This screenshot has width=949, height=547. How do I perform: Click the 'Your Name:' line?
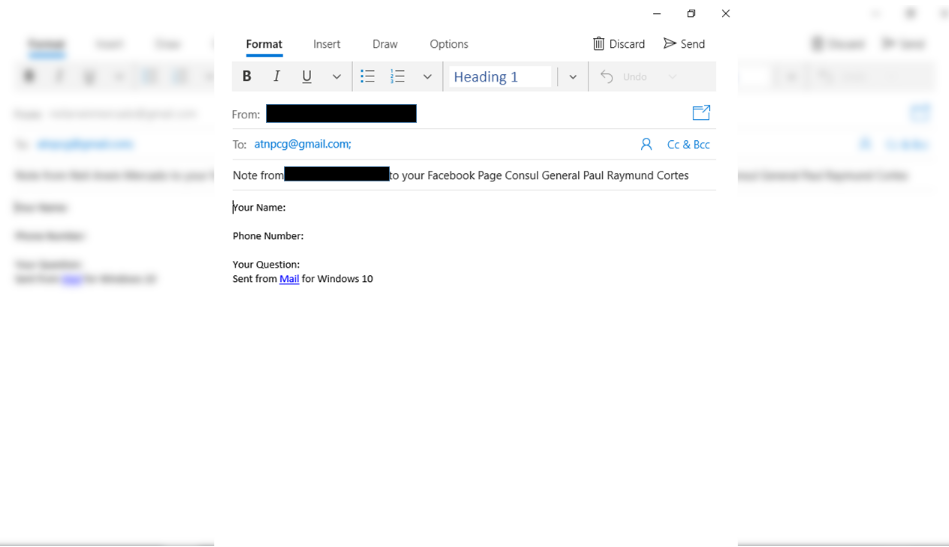[x=259, y=208]
